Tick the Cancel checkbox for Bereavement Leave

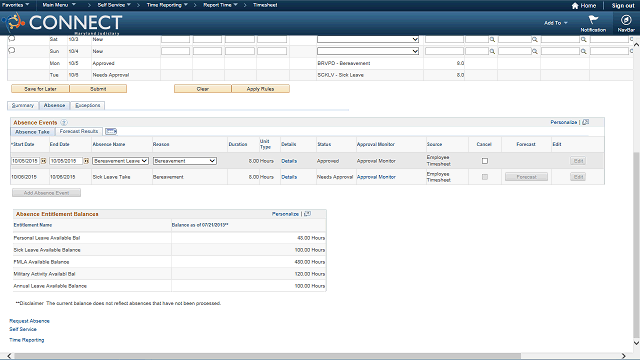tap(484, 161)
